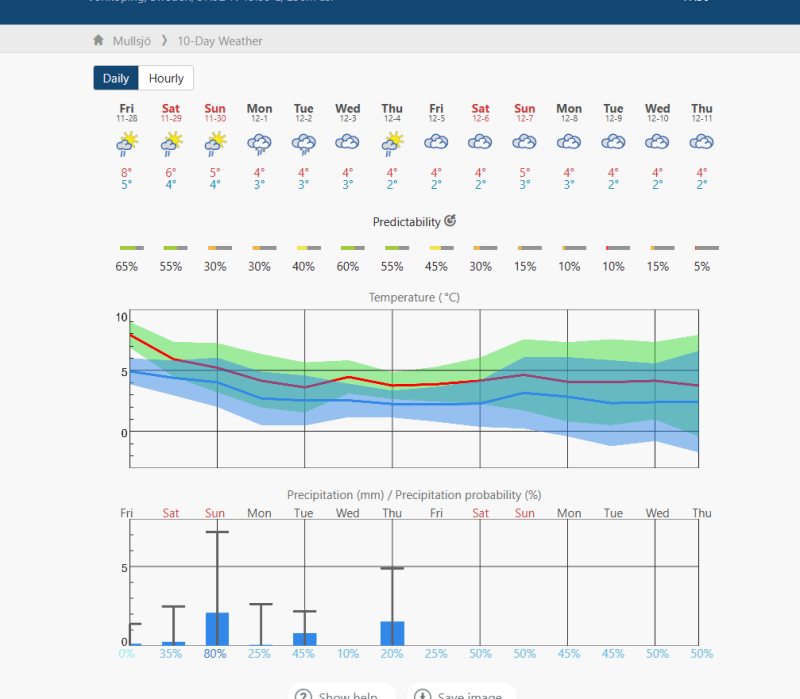
Task: Click Sat 11-29 sun-shower icon
Action: point(171,143)
